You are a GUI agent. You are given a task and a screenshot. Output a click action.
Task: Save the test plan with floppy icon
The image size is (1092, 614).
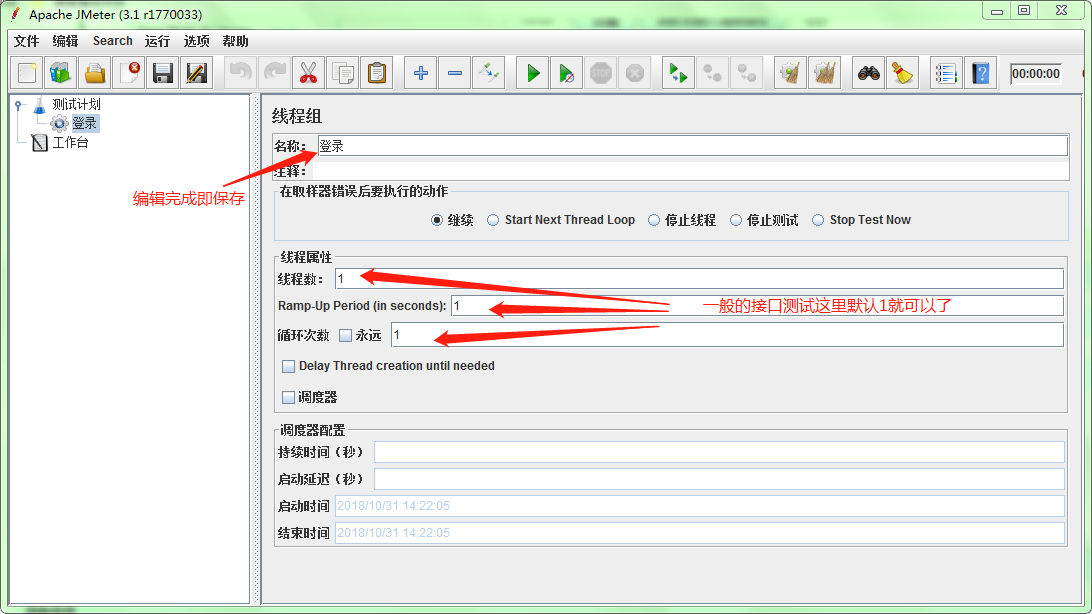(163, 73)
